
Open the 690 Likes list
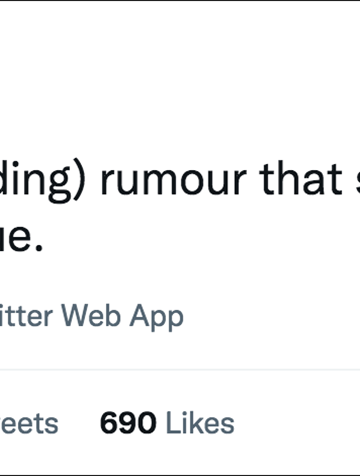tap(167, 423)
